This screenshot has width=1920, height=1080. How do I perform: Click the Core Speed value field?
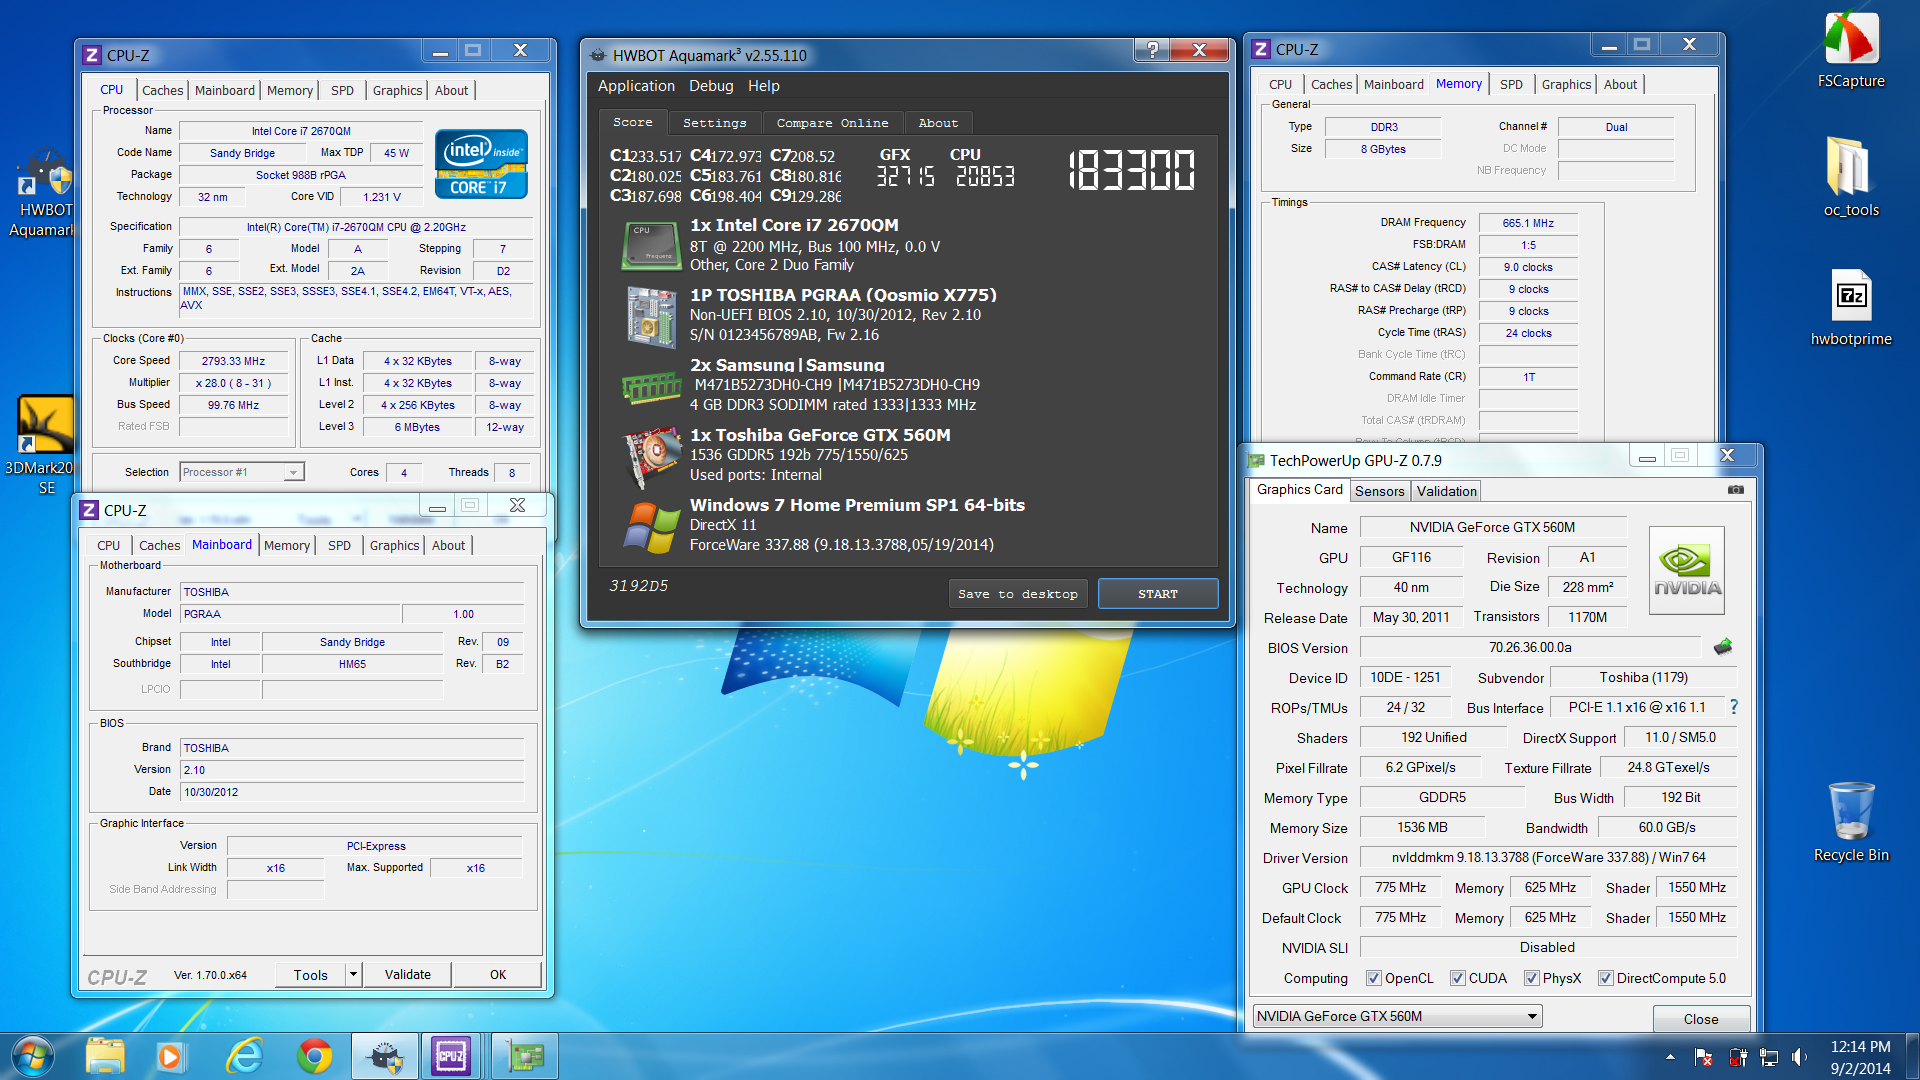234,361
